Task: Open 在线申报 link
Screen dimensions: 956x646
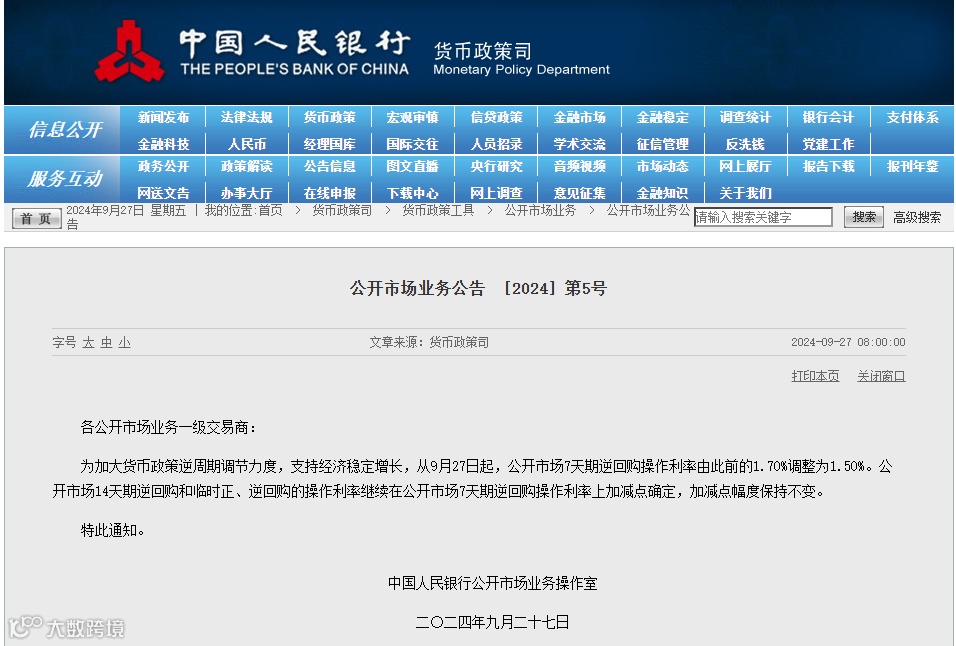Action: pos(329,193)
